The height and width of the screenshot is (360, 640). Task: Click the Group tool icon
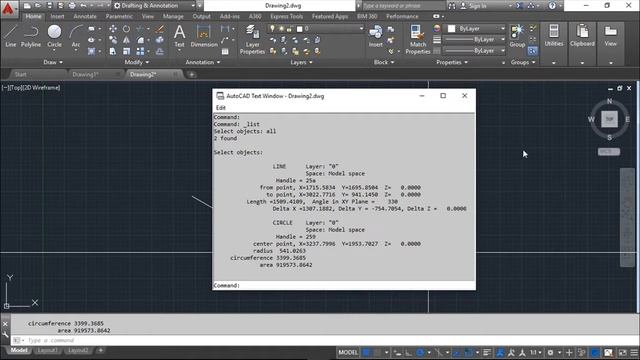[517, 36]
